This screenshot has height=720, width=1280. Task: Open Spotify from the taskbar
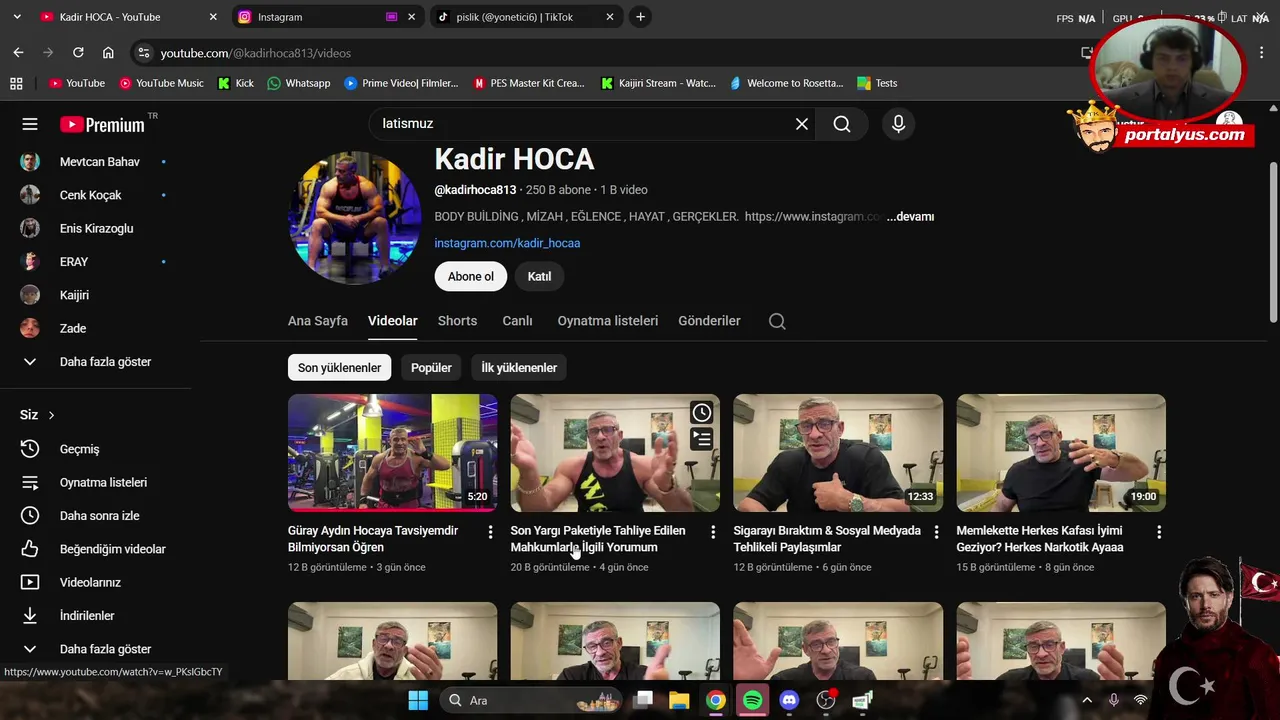pos(752,700)
